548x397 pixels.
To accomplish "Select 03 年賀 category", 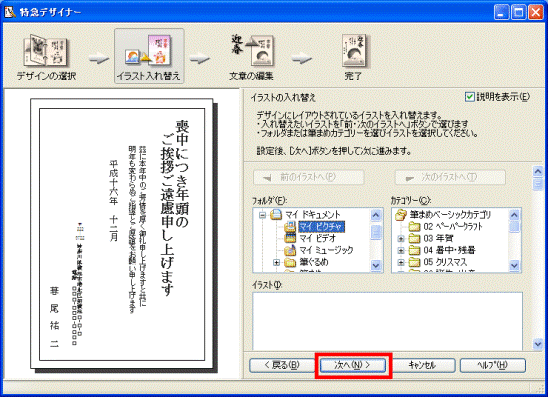I will tap(438, 238).
